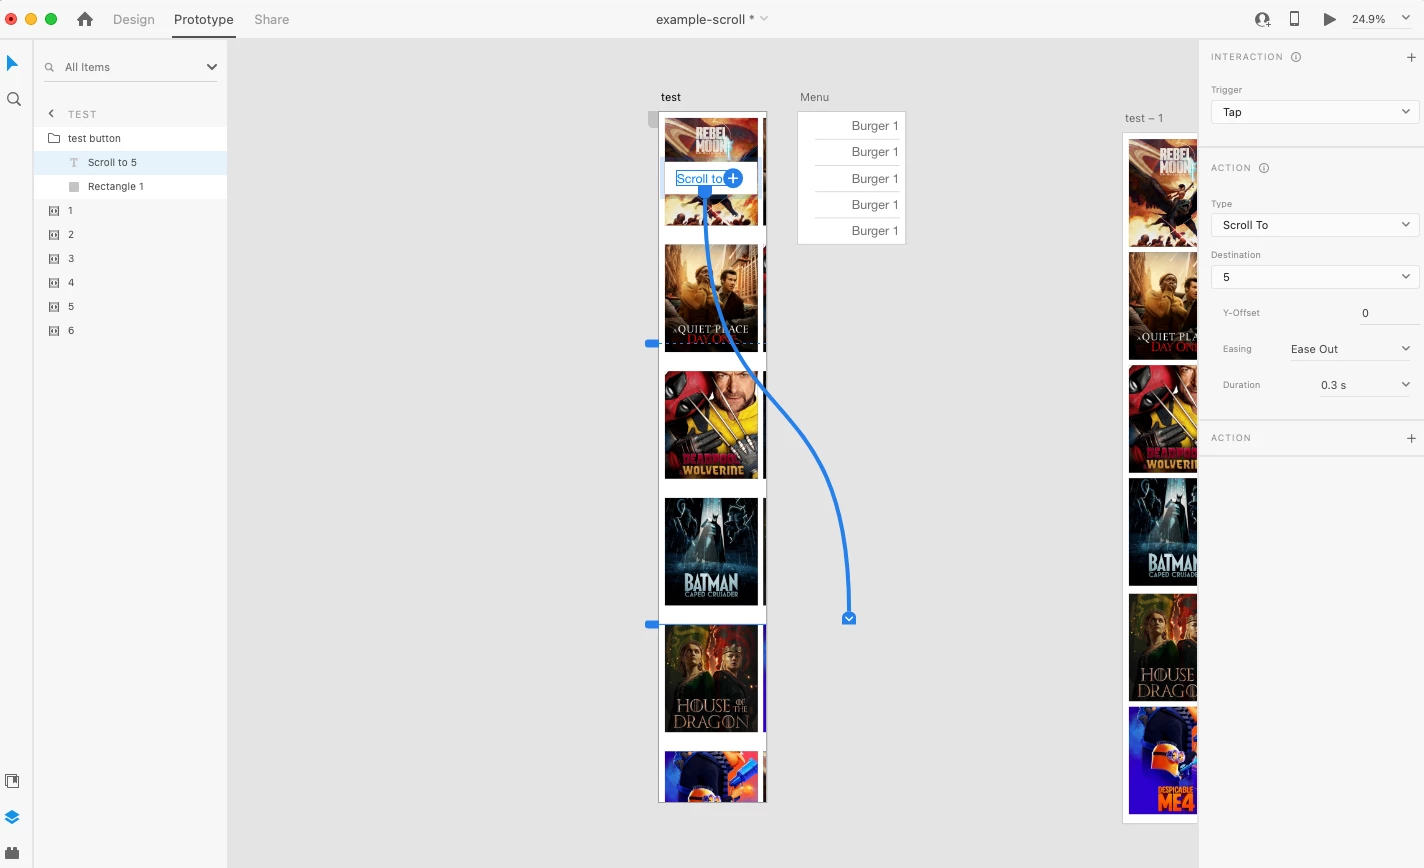Screen dimensions: 1424x868
Task: Open the Plugins panel icon
Action: (x=12, y=853)
